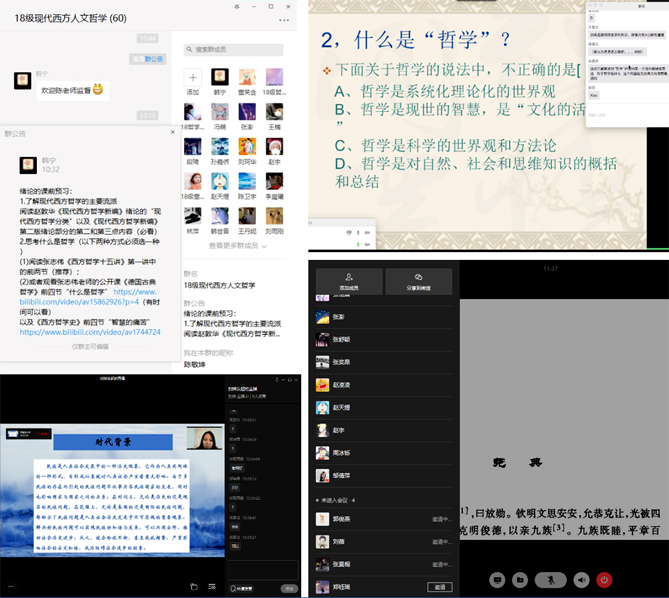Open the three-dots more options menu in group chat
Viewport: 669px width, 598px height.
[x=285, y=19]
